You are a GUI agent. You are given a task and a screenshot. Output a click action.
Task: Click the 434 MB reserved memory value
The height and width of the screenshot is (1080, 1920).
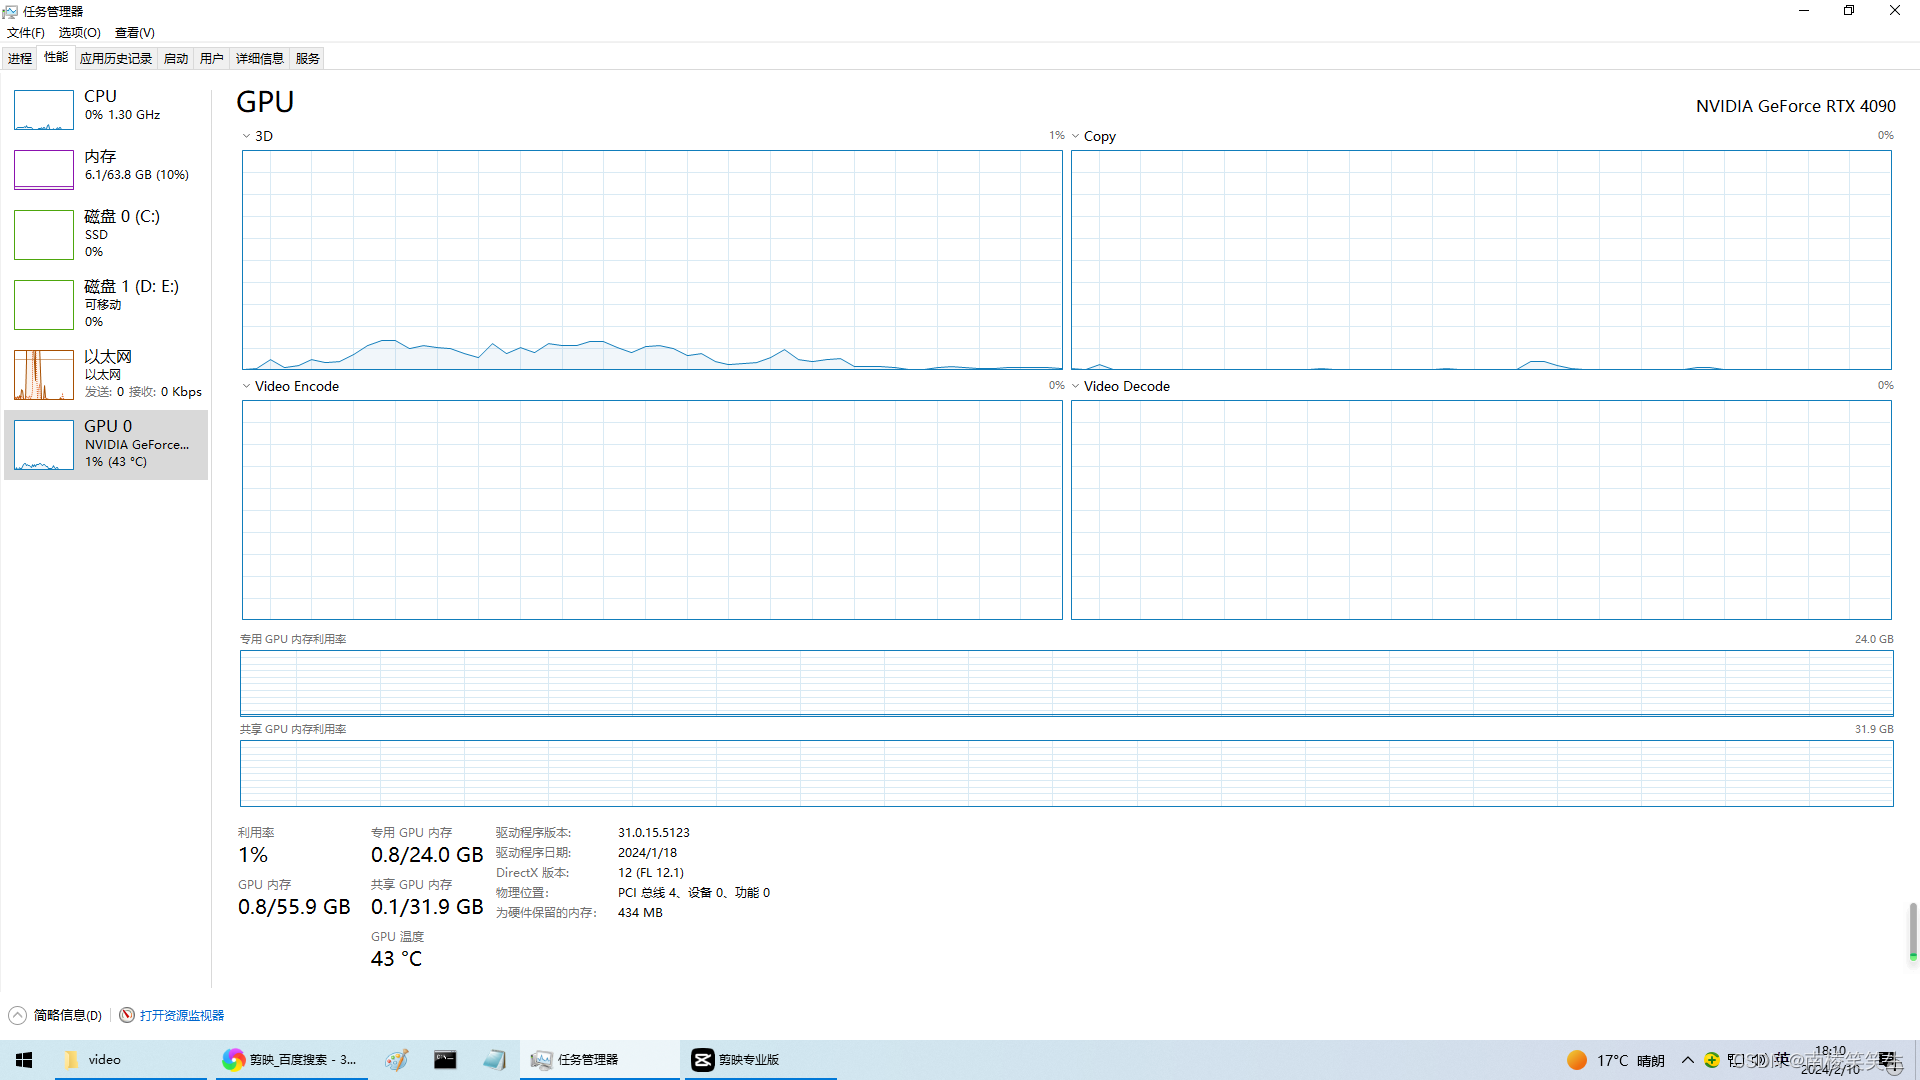click(x=640, y=912)
